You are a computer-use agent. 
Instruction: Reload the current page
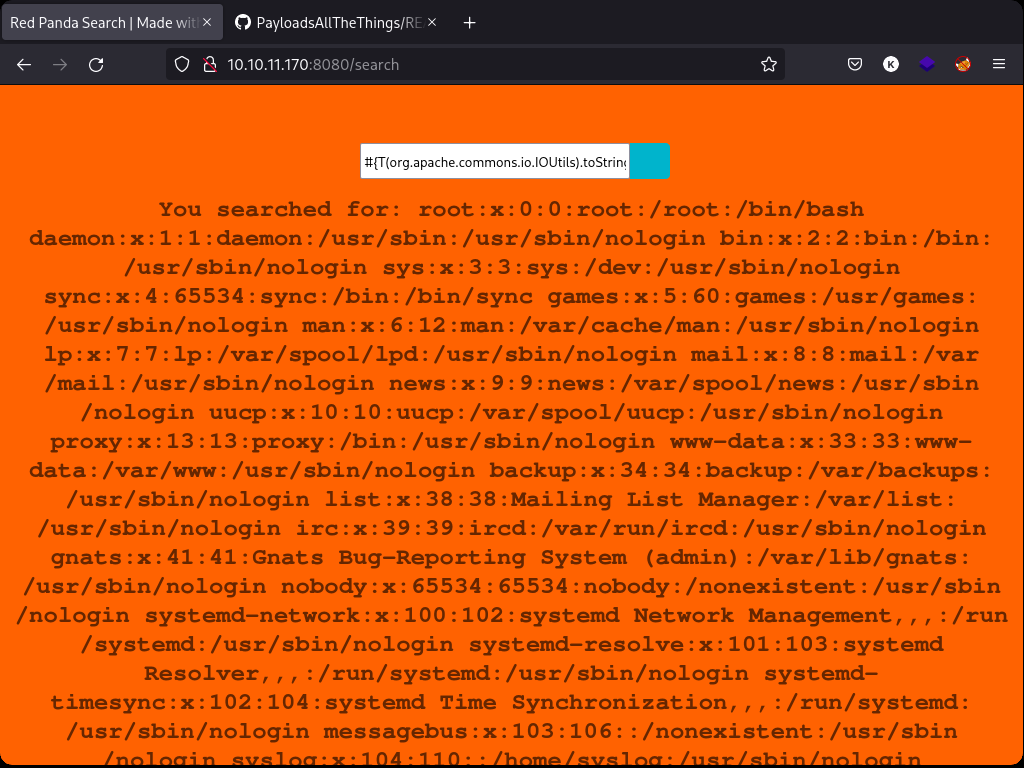point(96,64)
